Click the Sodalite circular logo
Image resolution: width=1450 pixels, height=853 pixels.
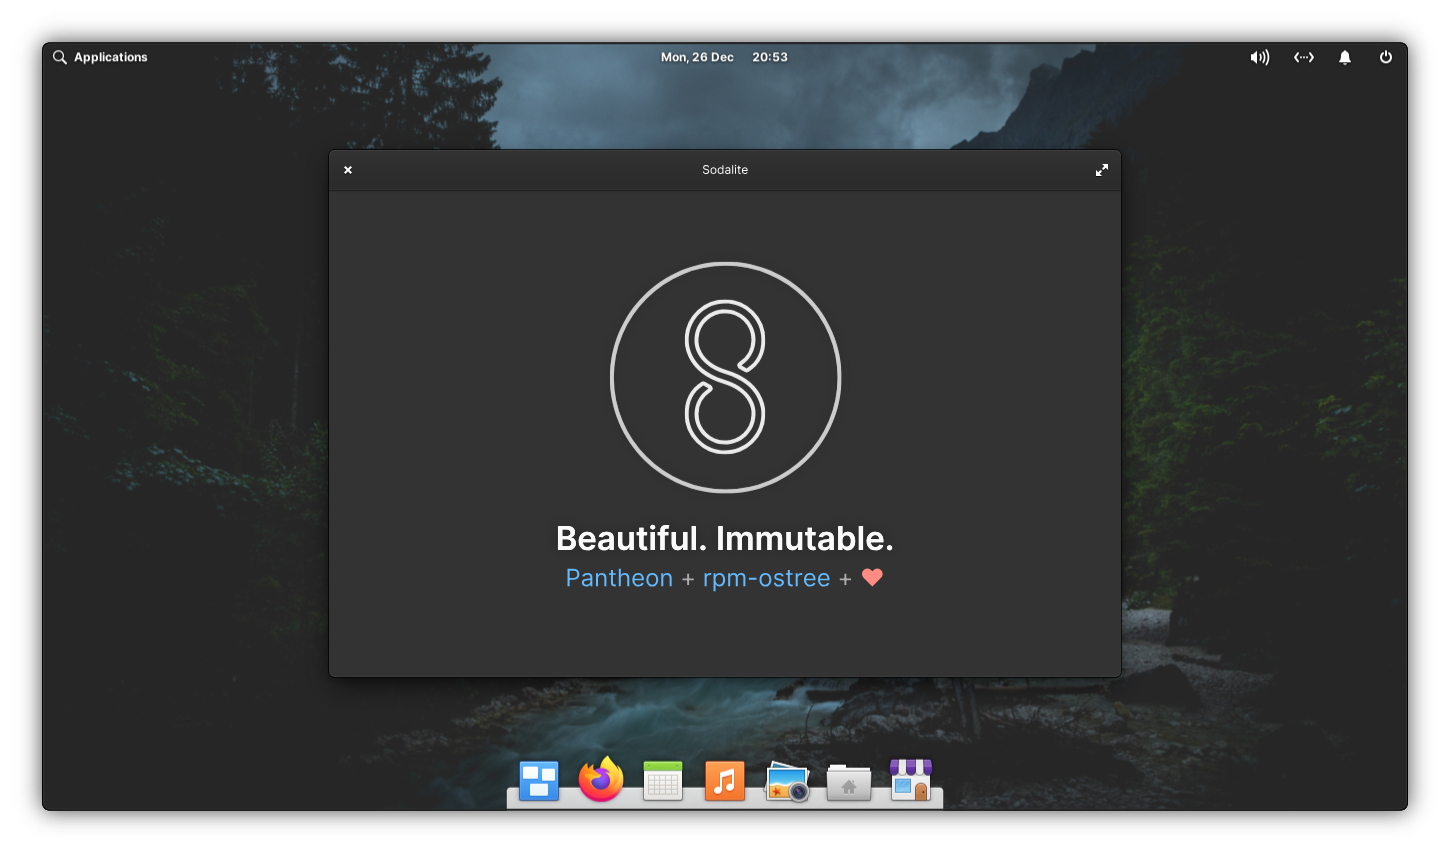coord(725,377)
